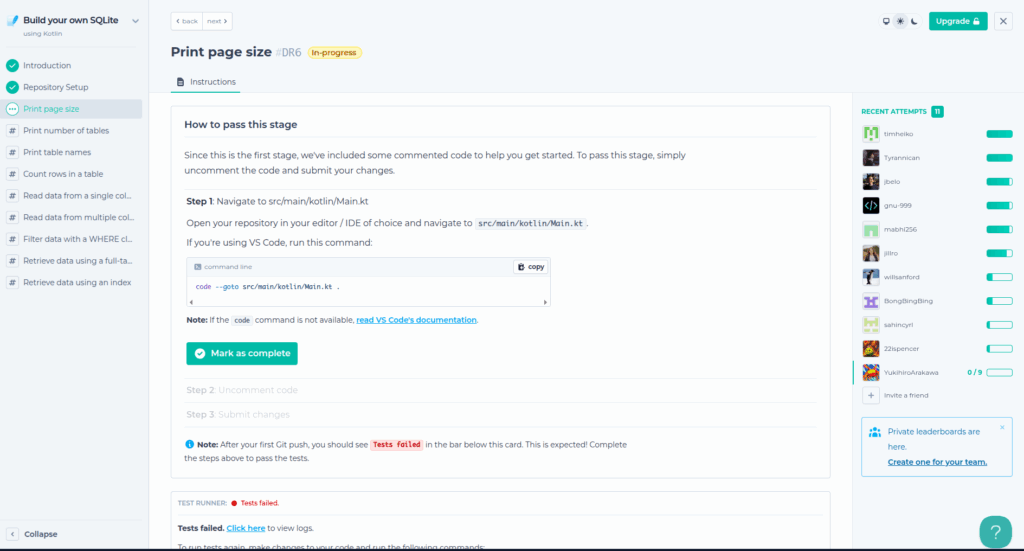Open Filter data with a WHERE clause stage

point(77,239)
